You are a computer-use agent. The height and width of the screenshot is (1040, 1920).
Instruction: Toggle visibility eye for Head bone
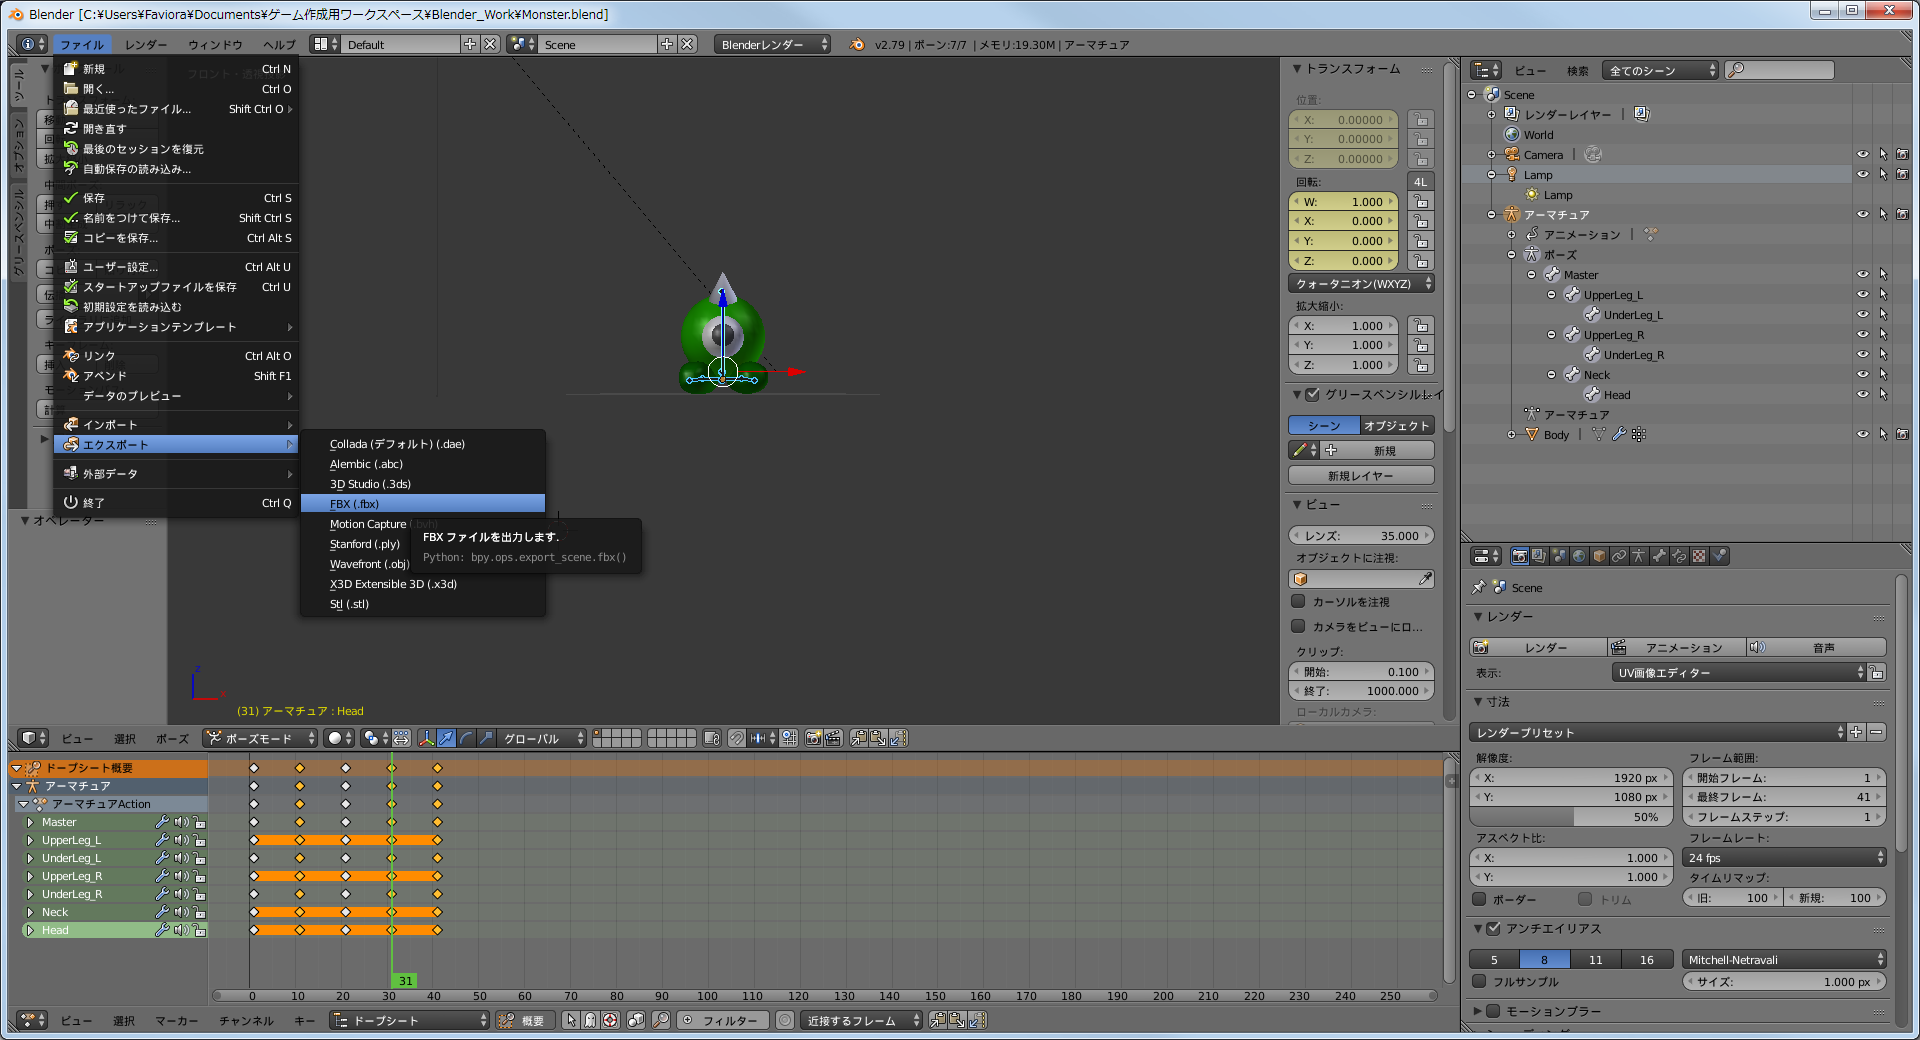(x=1863, y=394)
